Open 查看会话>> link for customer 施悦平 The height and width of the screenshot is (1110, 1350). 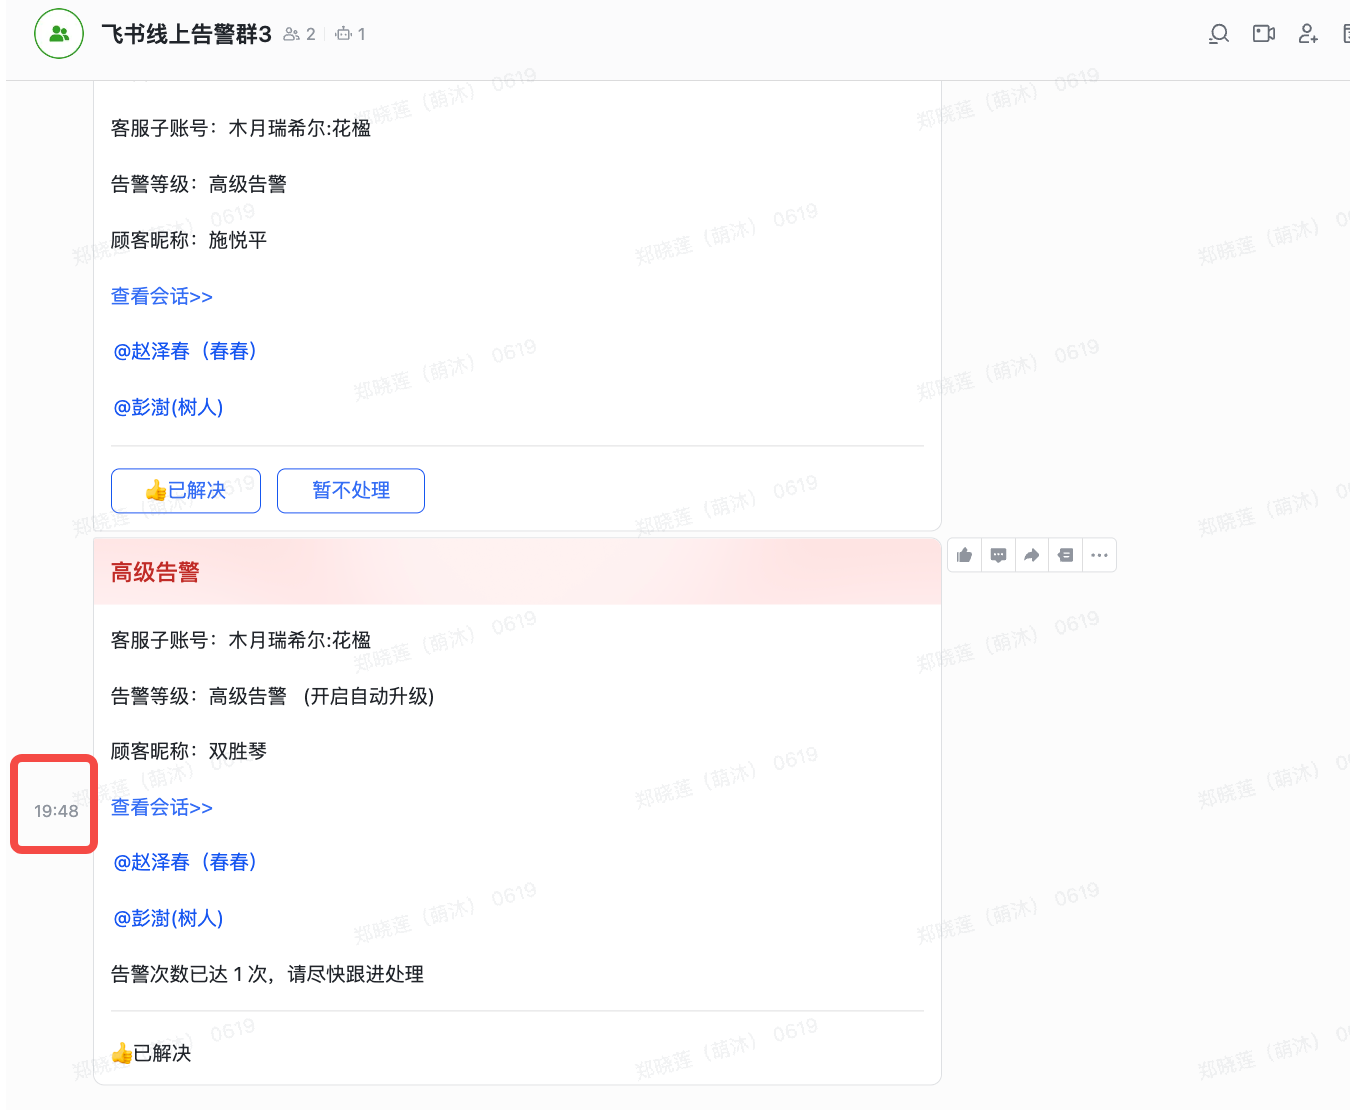click(162, 296)
